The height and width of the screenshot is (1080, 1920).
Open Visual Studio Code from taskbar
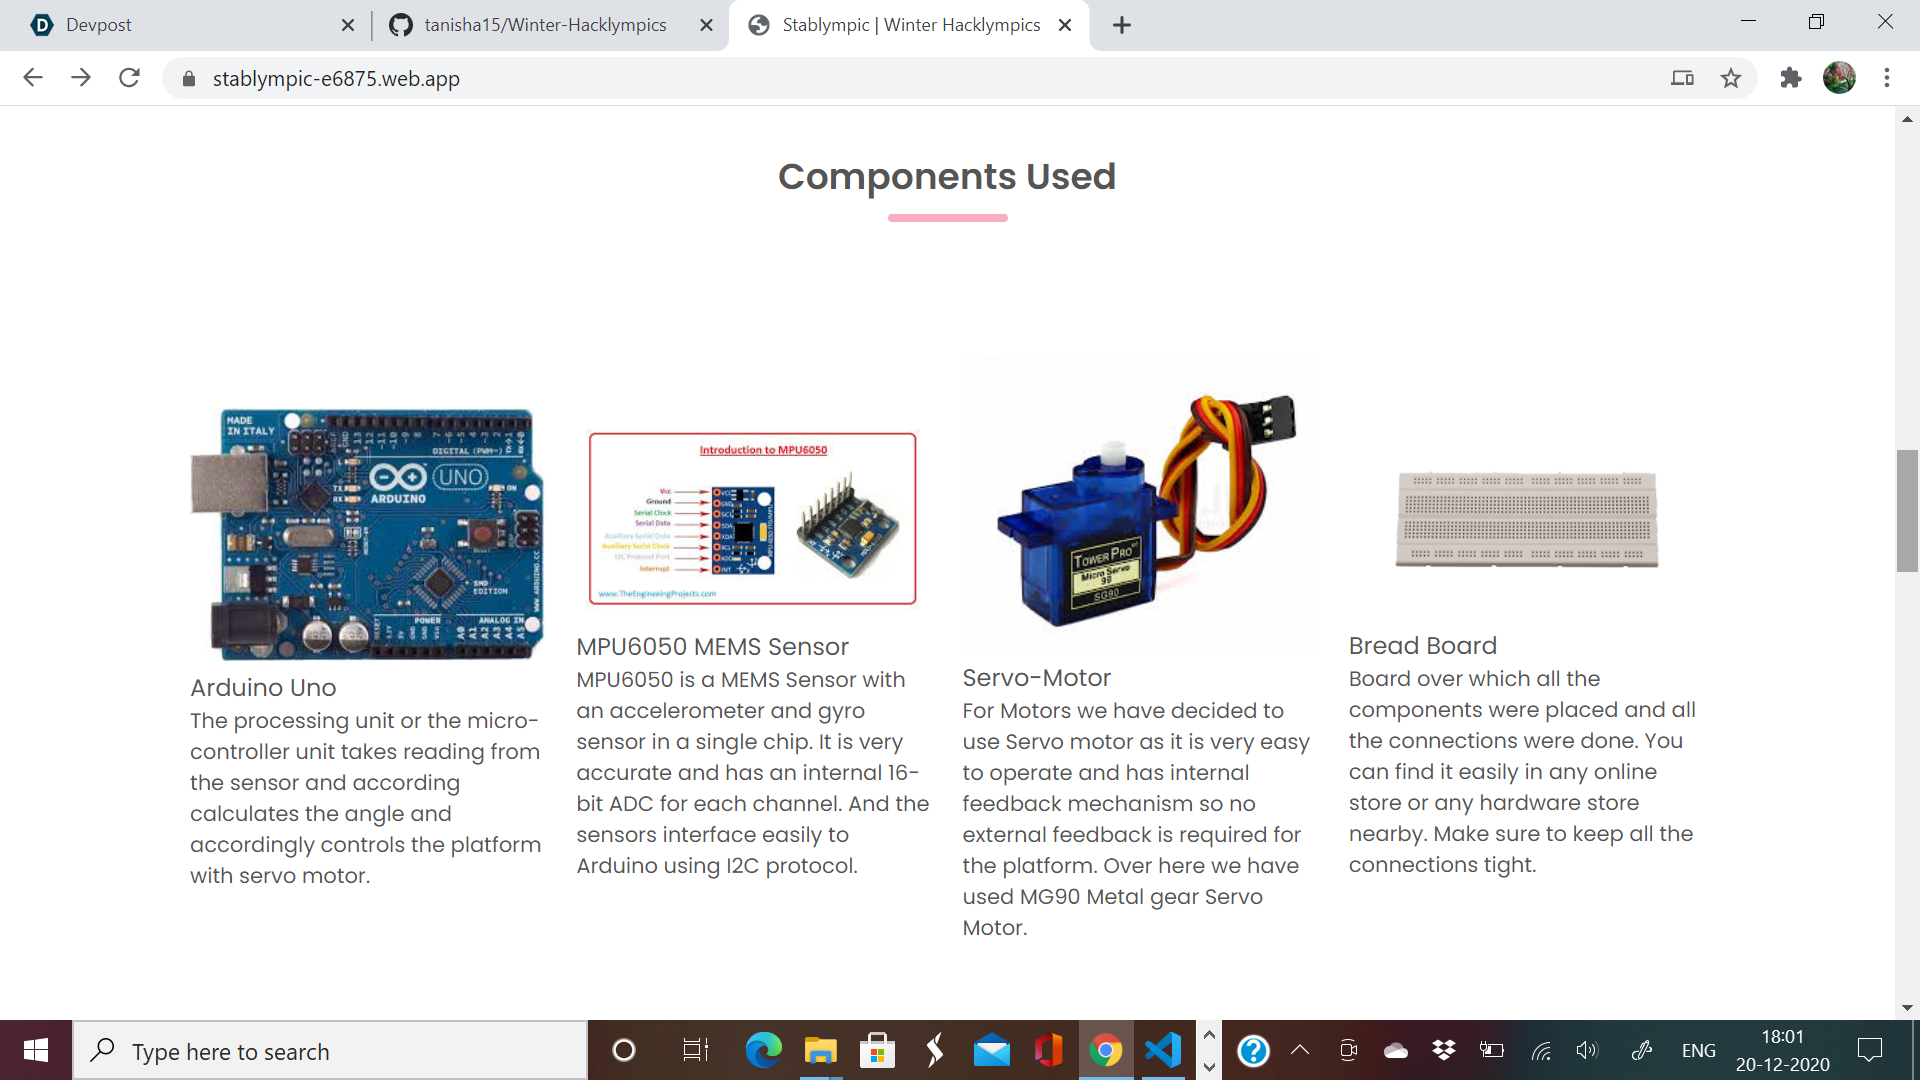(x=1163, y=1050)
